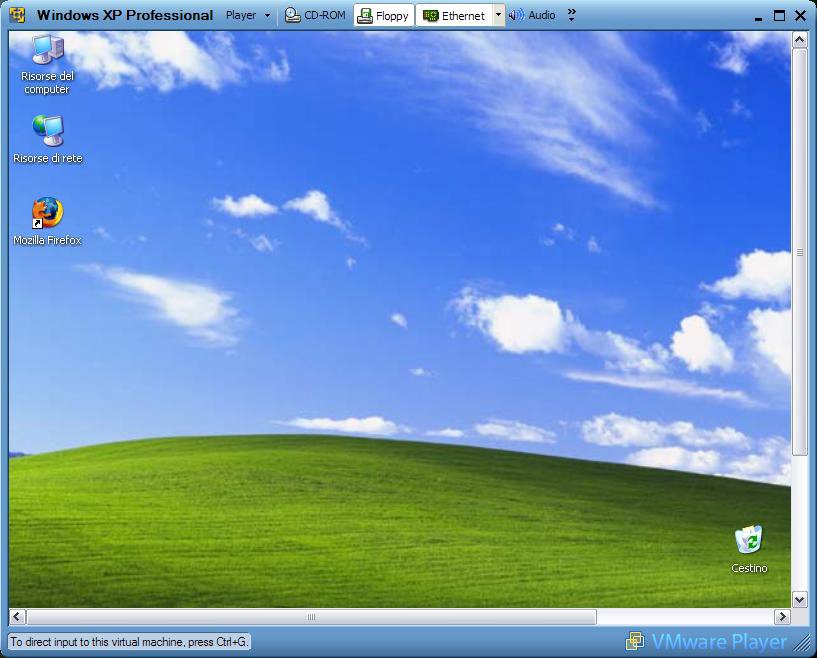Image resolution: width=817 pixels, height=658 pixels.
Task: Click the horizontal scrollbar left arrow
Action: pos(17,617)
